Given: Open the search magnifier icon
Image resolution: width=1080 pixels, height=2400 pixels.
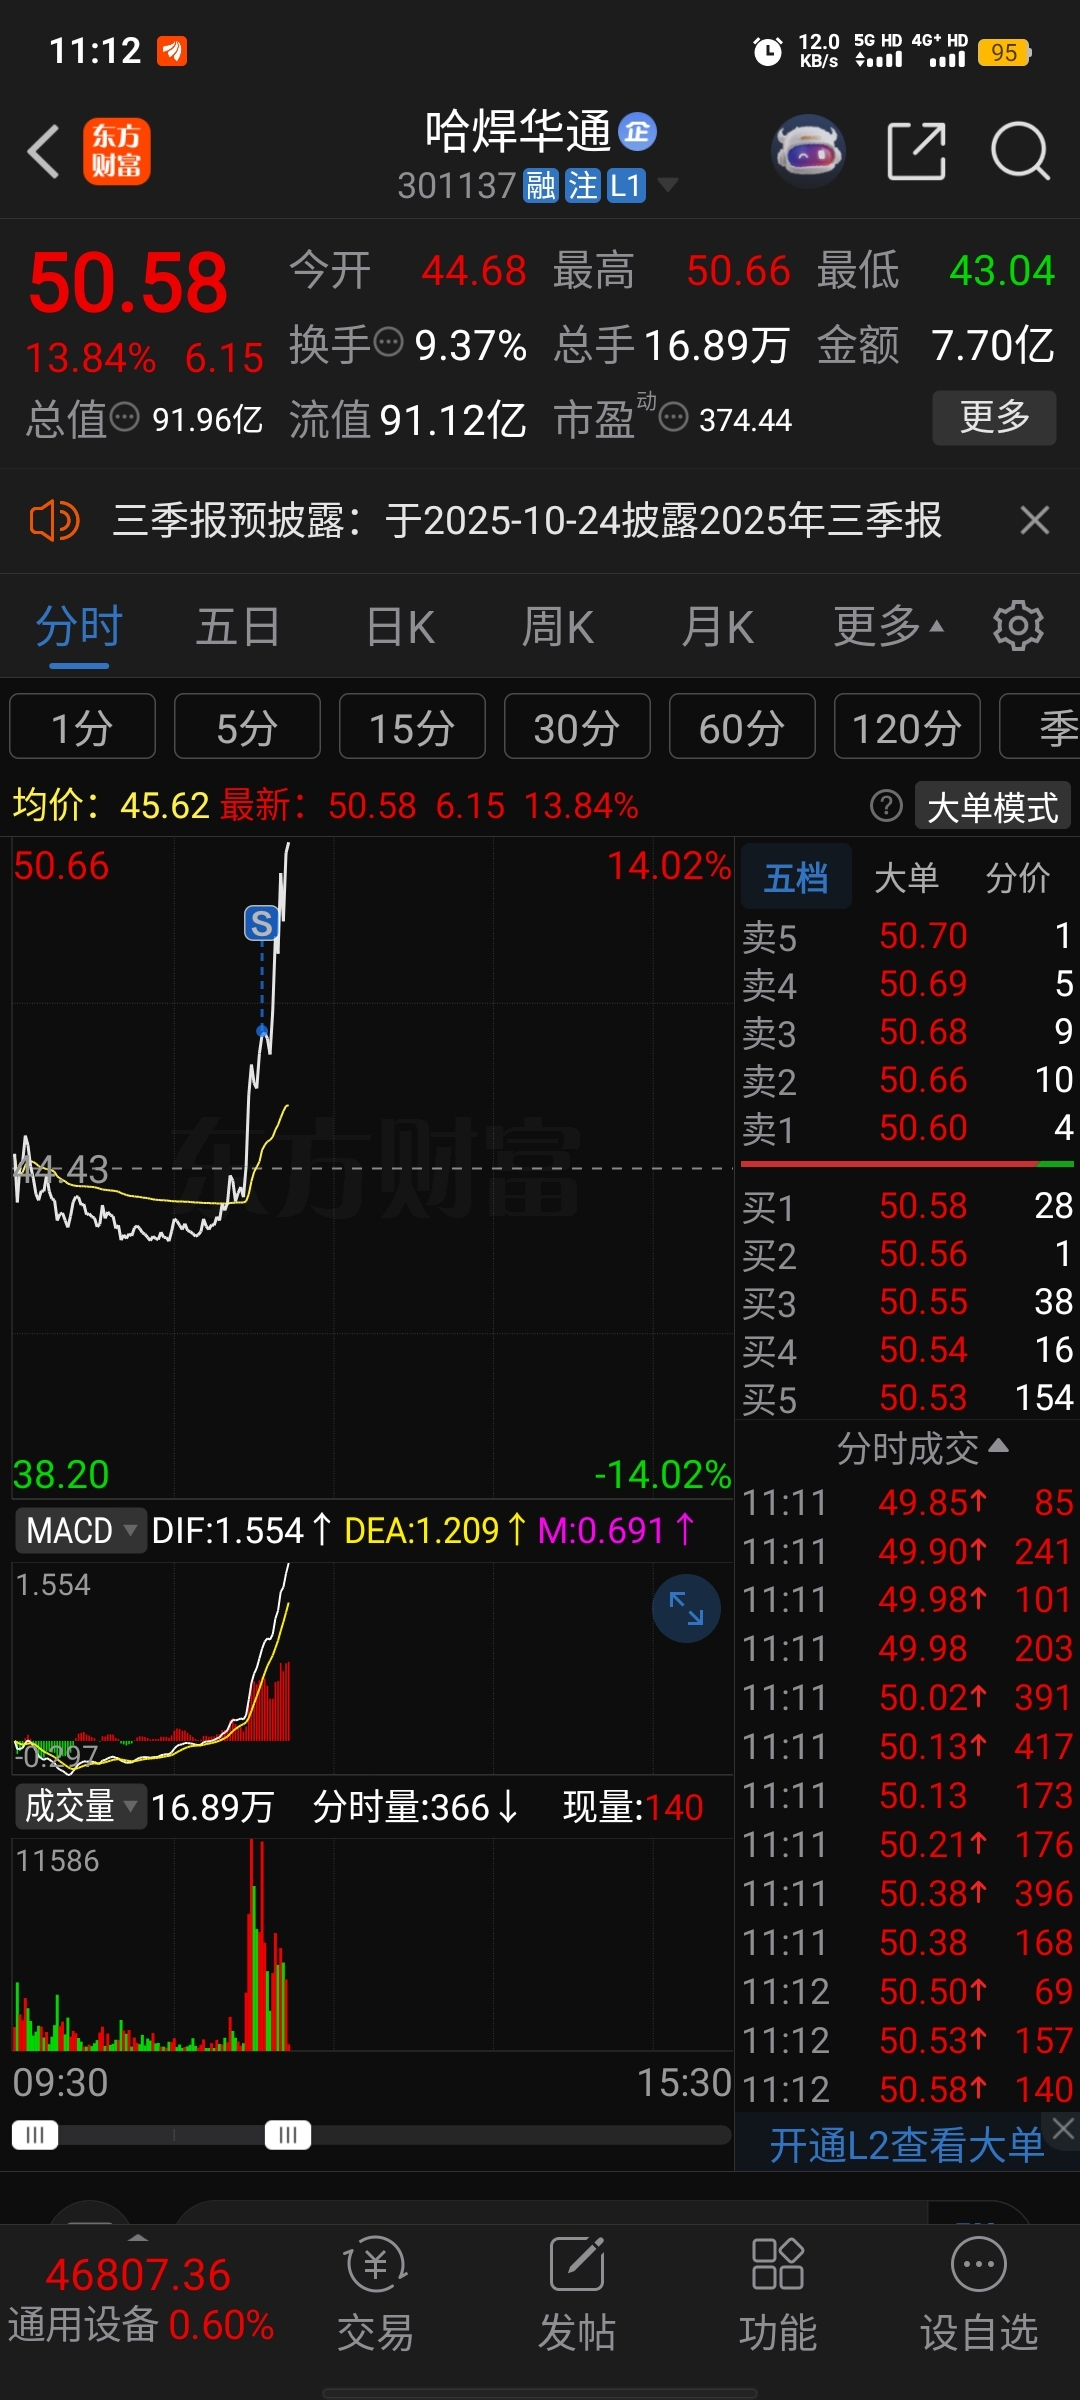Looking at the screenshot, I should coord(1020,152).
